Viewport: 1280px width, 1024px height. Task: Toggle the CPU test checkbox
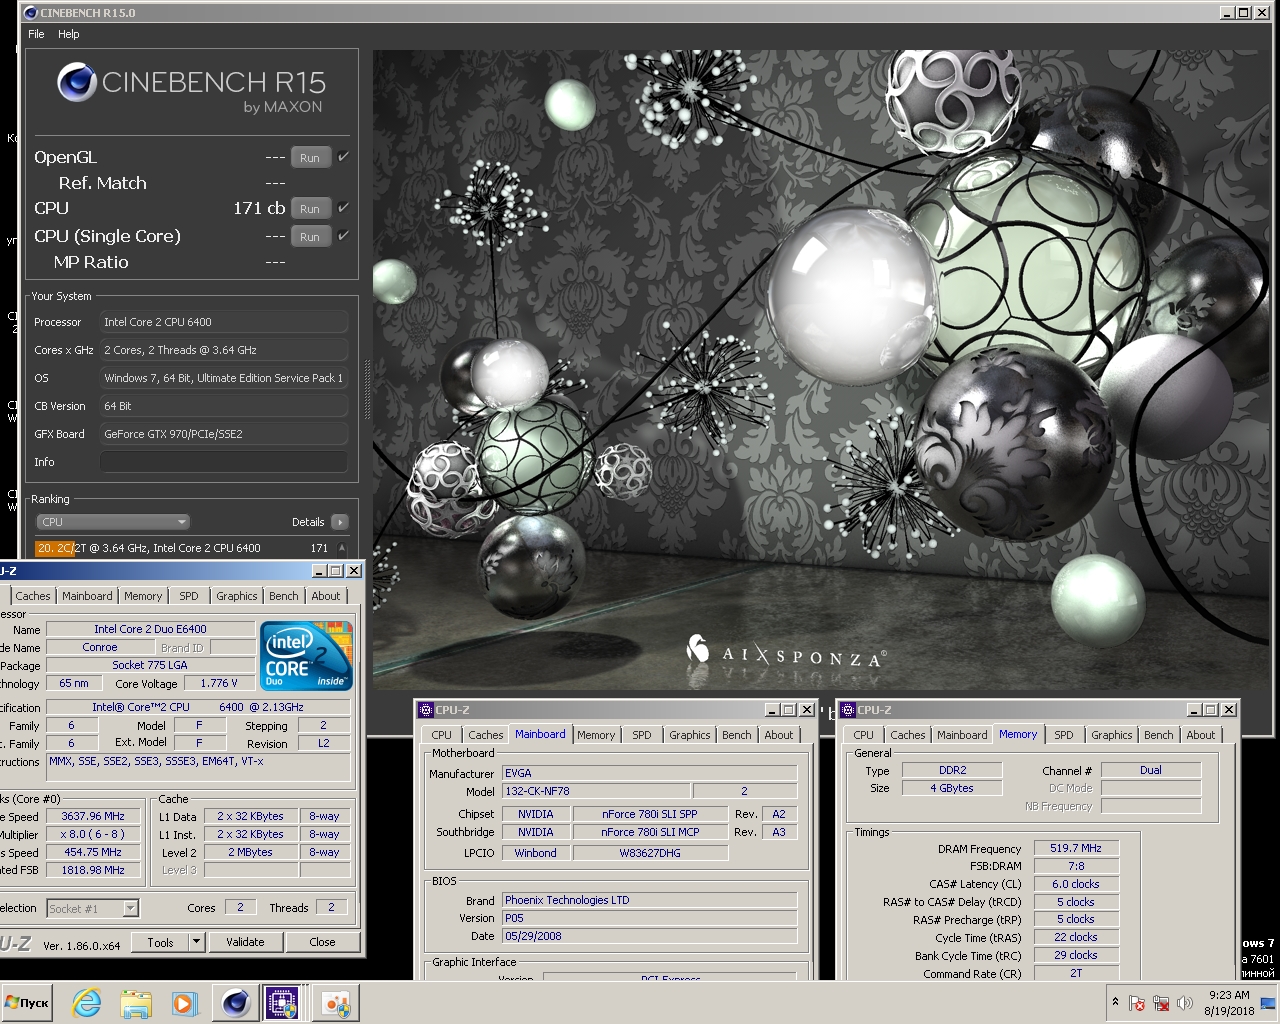click(343, 208)
